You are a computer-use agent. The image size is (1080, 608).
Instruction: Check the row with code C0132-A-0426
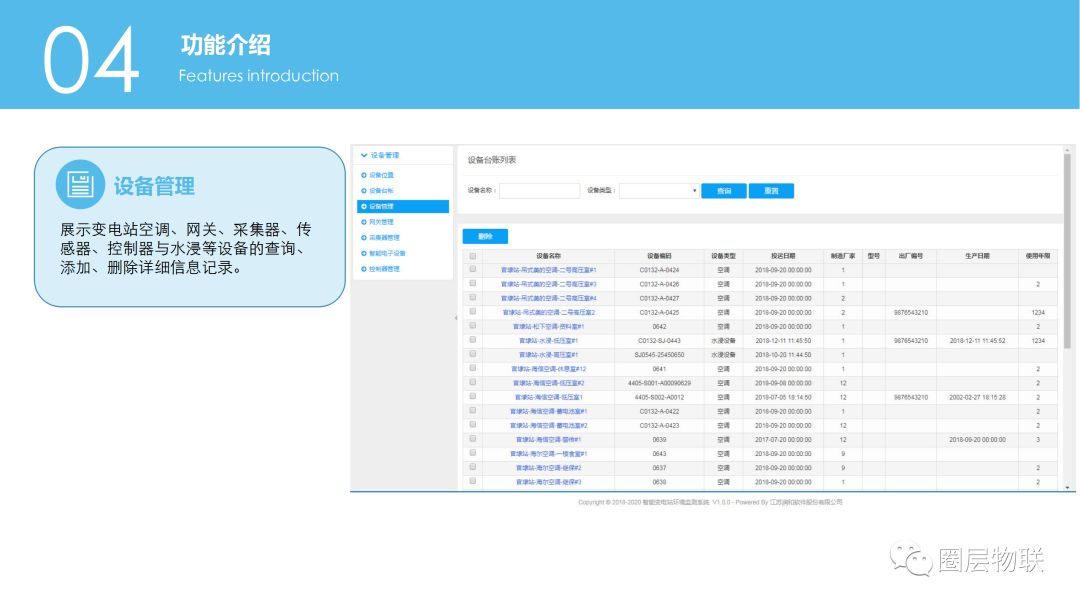[x=472, y=283]
